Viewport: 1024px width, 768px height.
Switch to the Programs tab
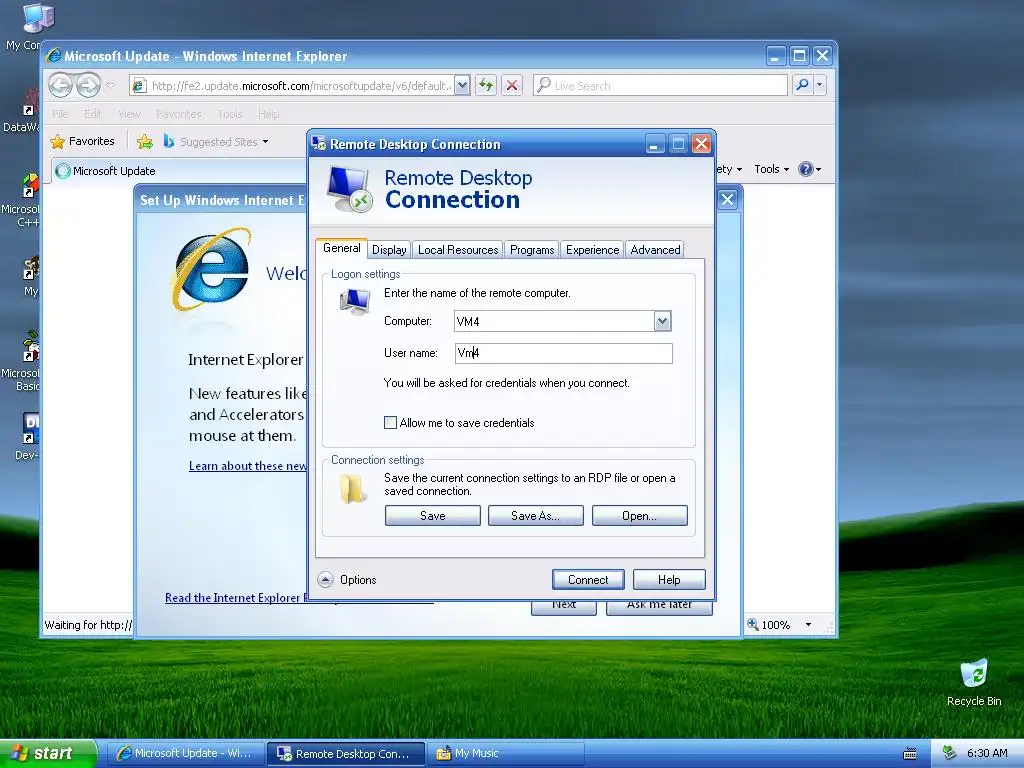coord(532,249)
